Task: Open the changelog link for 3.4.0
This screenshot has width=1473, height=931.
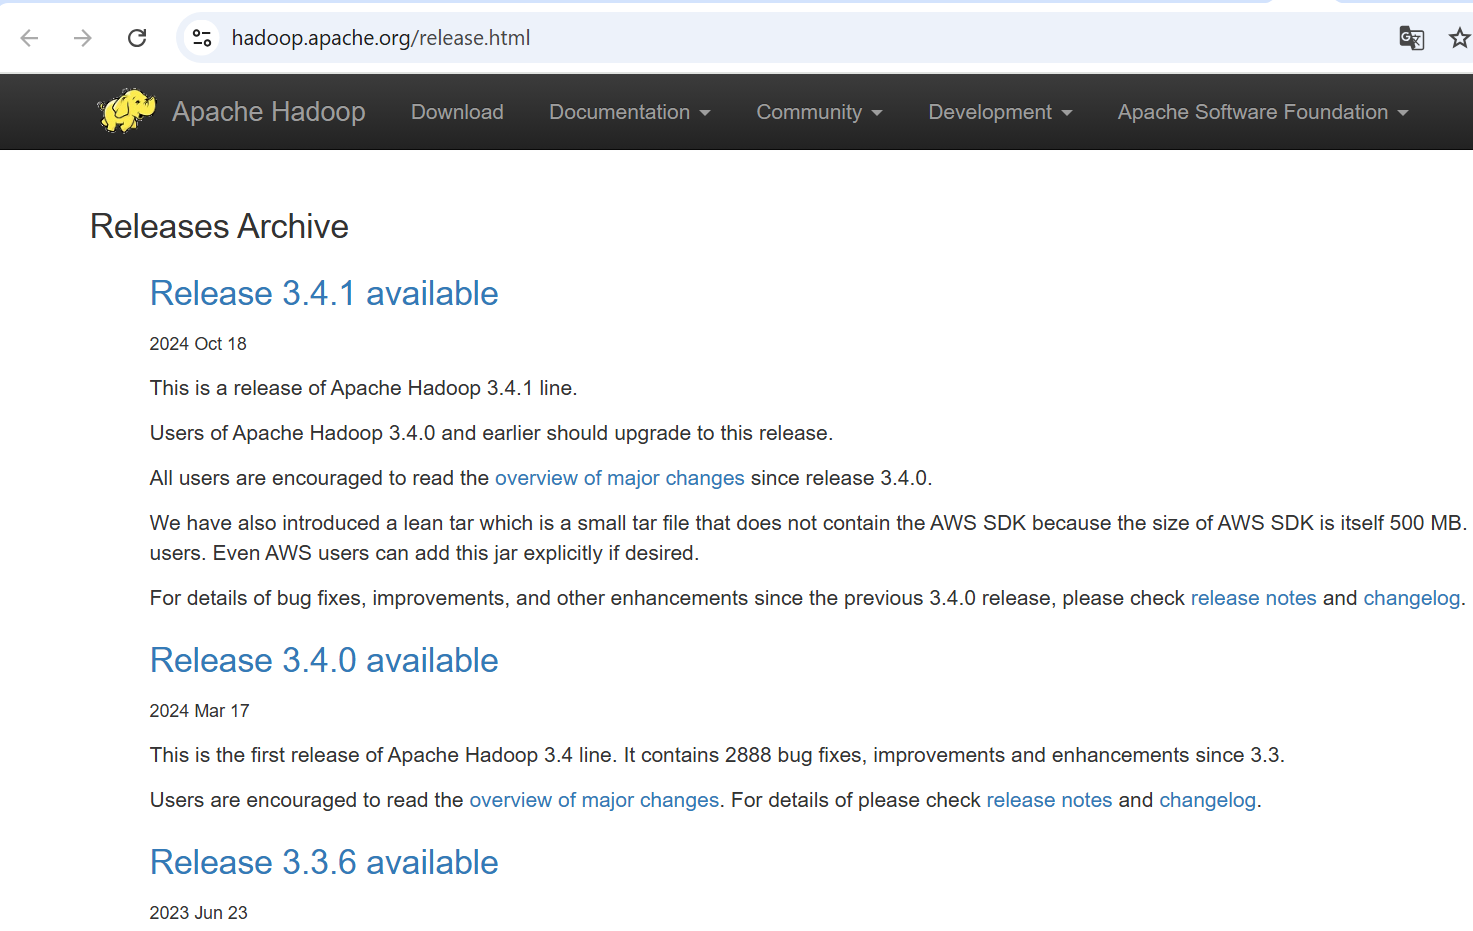Action: click(1207, 800)
